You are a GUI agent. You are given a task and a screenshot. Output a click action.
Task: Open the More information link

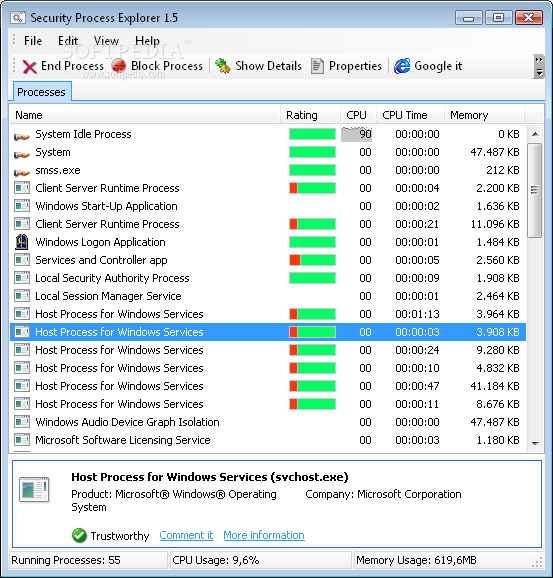point(264,535)
